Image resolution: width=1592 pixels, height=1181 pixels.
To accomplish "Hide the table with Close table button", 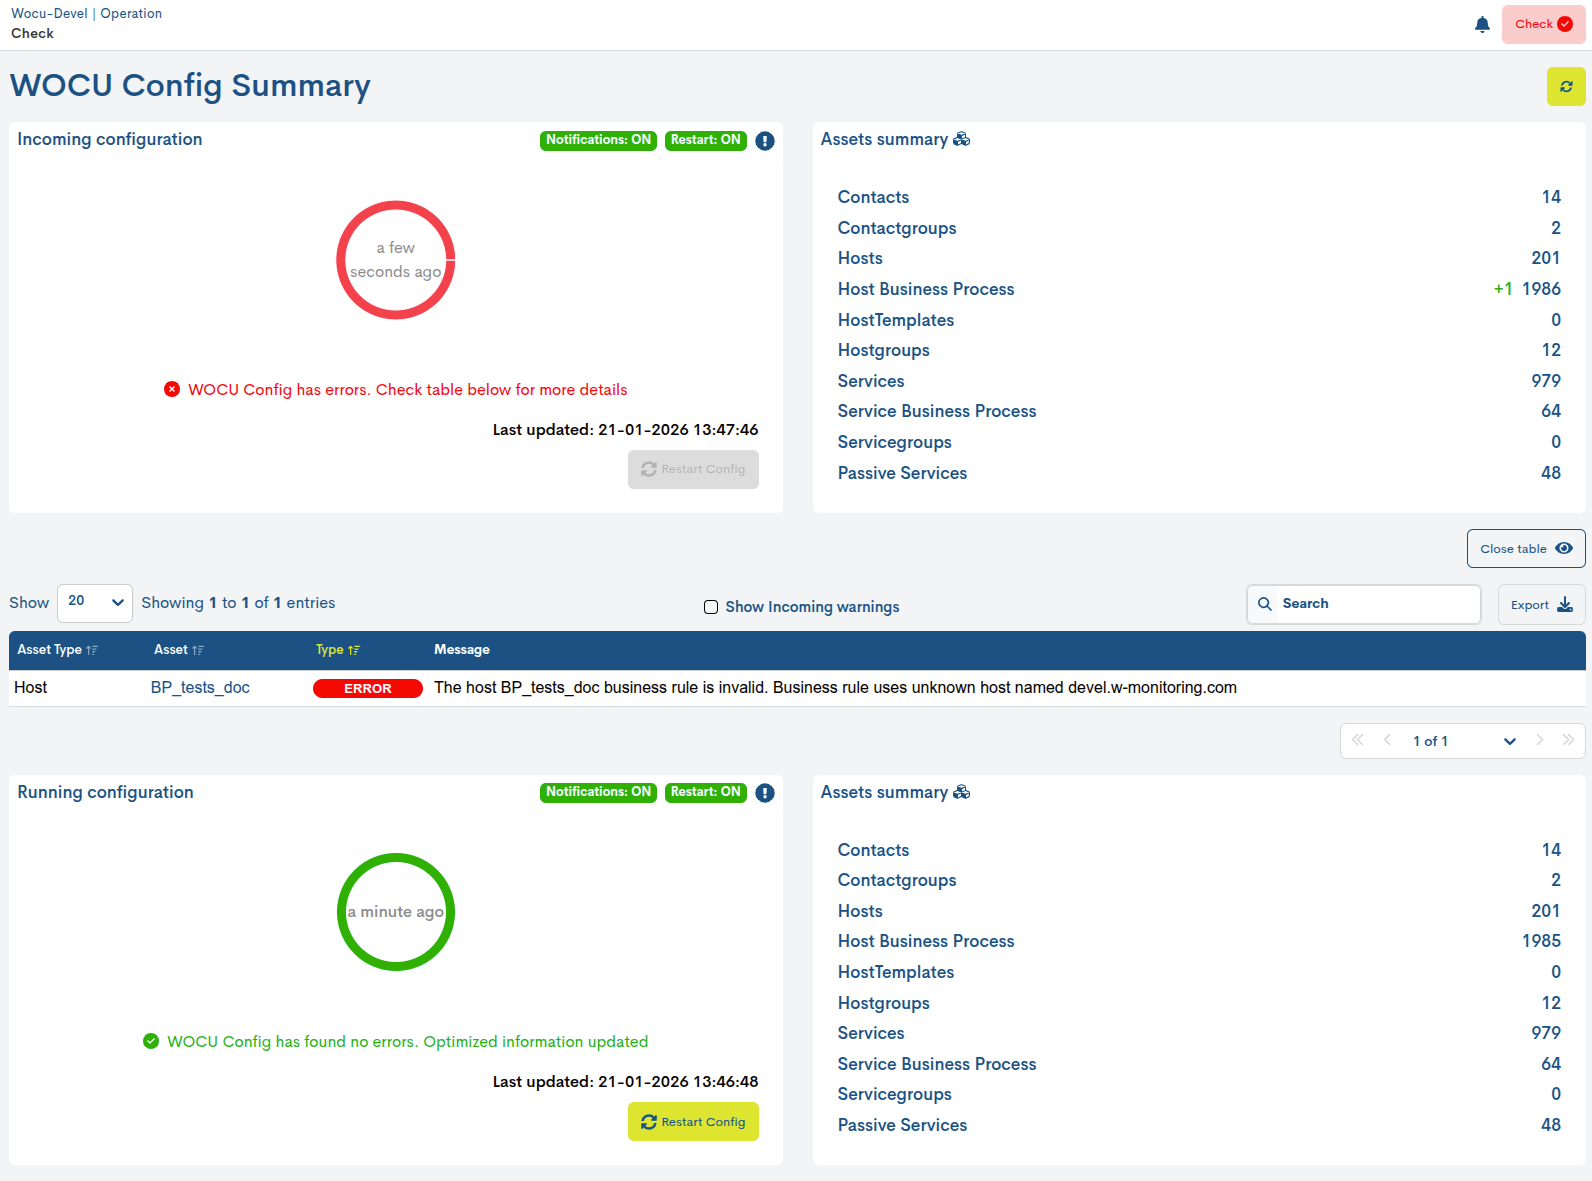I will [1525, 549].
